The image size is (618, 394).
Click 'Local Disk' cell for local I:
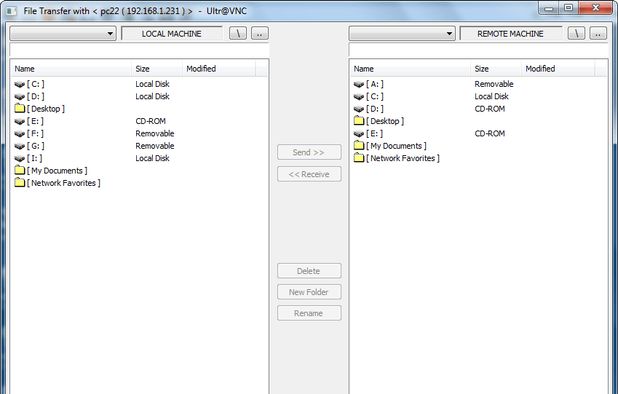153,158
